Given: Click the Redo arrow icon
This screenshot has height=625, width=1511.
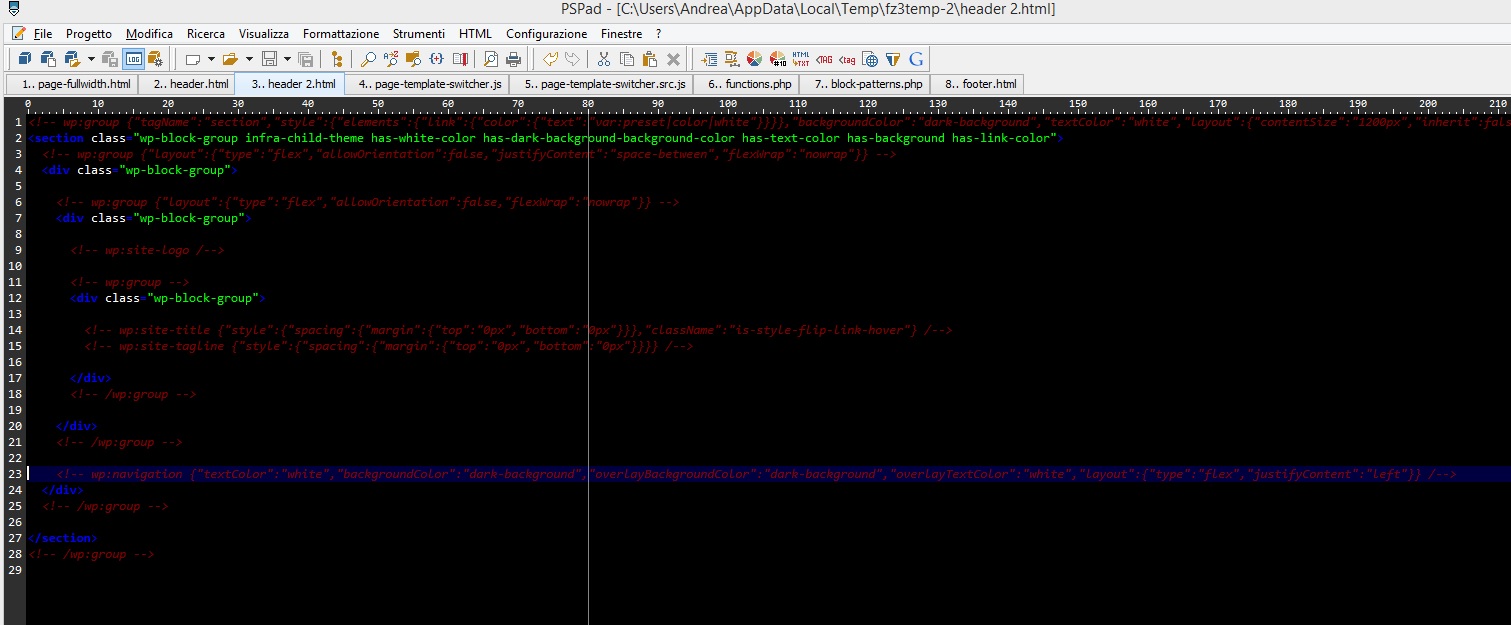Looking at the screenshot, I should 572,59.
